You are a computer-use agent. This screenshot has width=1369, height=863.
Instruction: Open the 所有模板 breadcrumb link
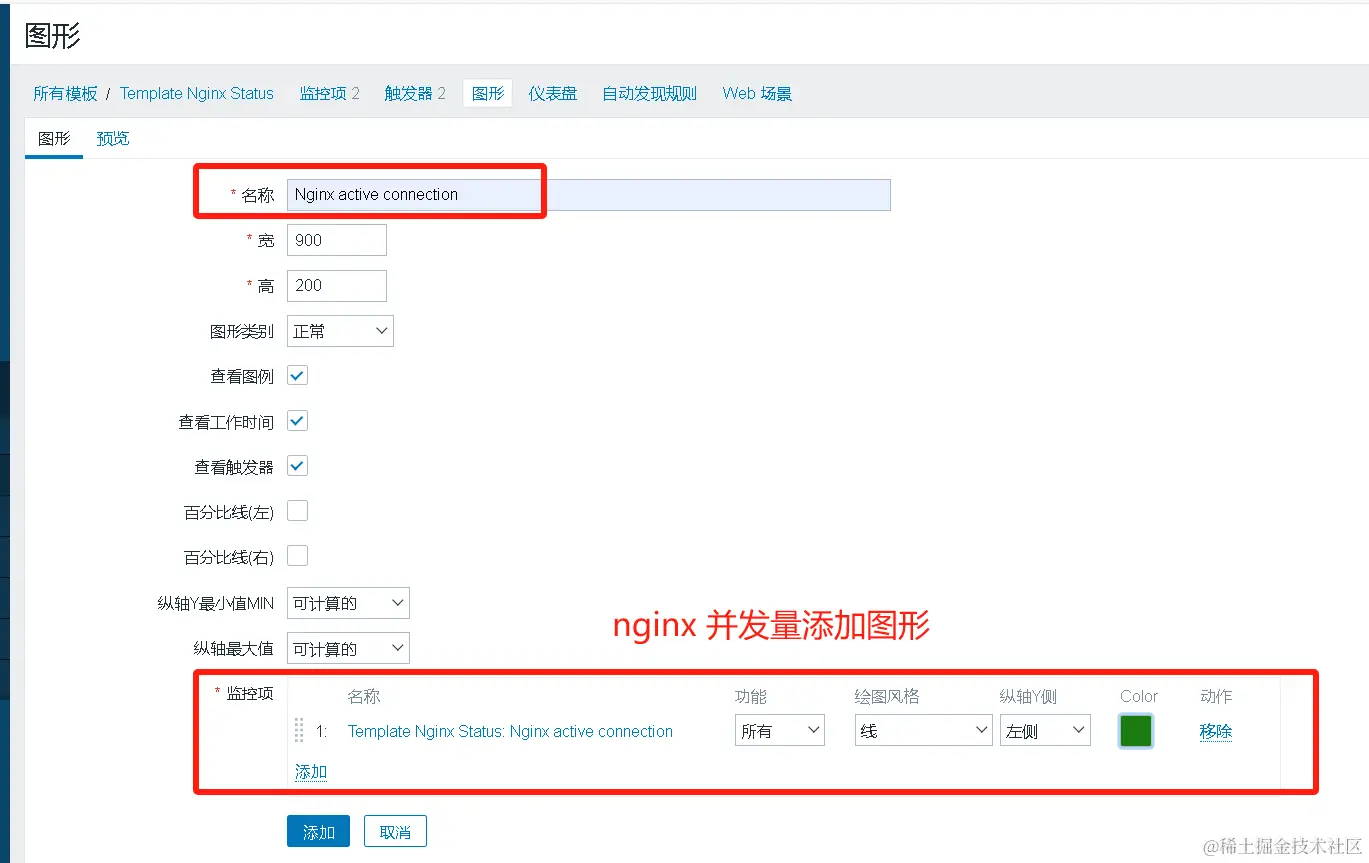point(66,93)
